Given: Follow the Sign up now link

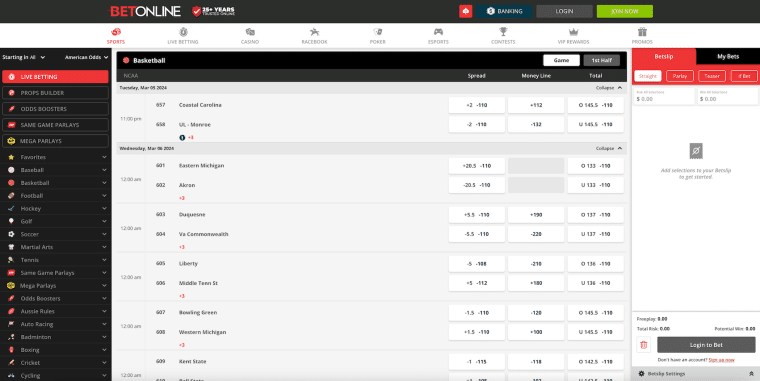Looking at the screenshot, I should pyautogui.click(x=721, y=360).
